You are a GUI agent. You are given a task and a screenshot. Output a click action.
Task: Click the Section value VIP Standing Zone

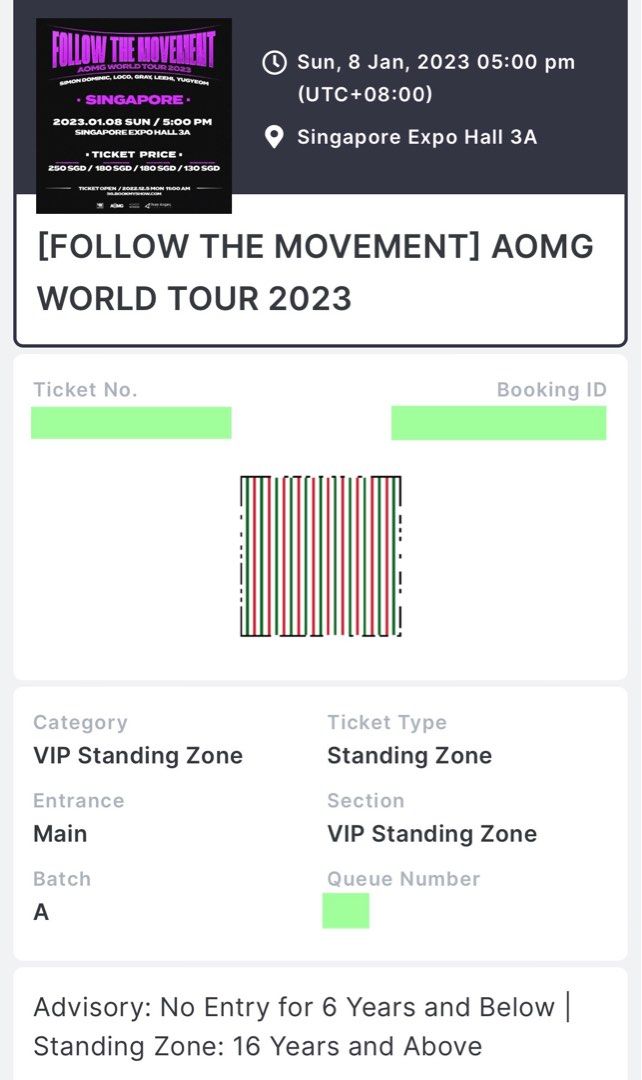[431, 833]
